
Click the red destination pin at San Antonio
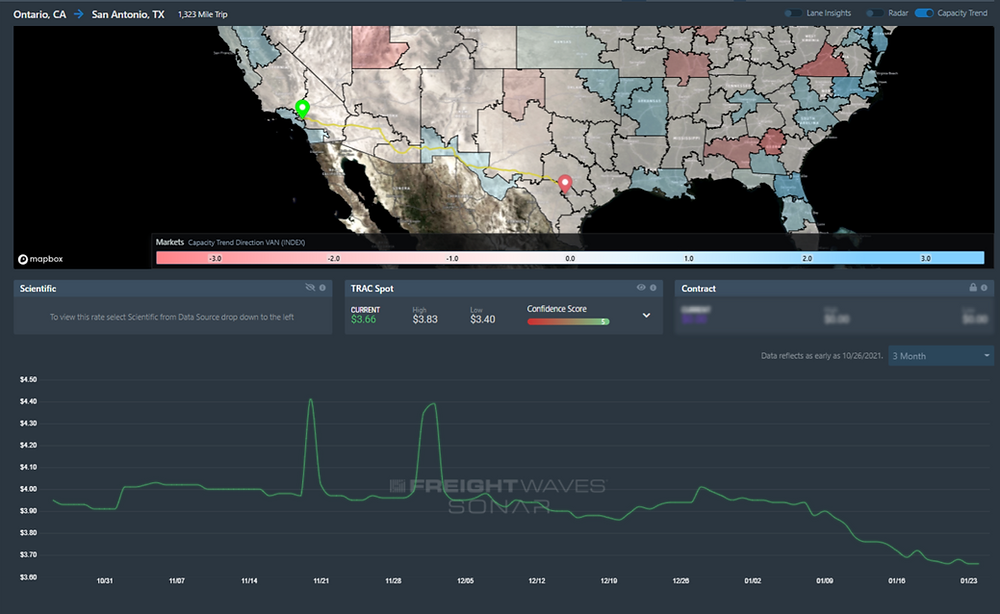(x=564, y=184)
